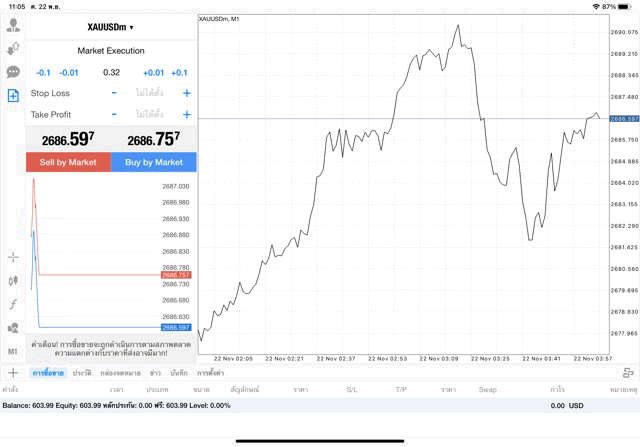
Task: Increase volume with the +0.1 stepper
Action: coord(179,73)
